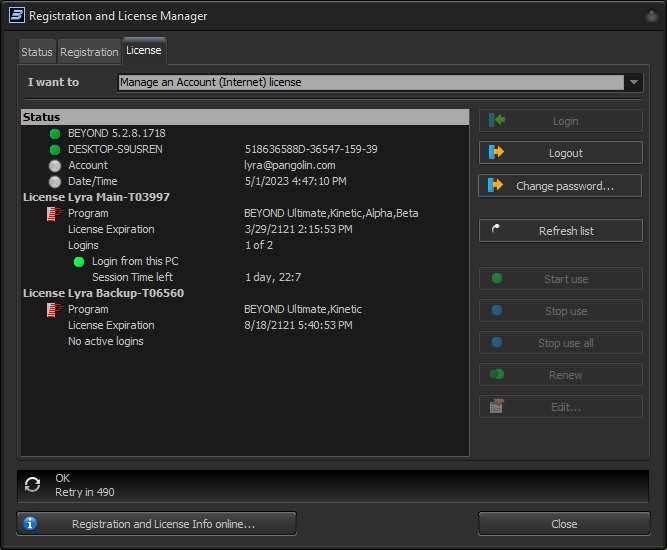The image size is (667, 550).
Task: Open Registration and License Info online
Action: (x=157, y=523)
